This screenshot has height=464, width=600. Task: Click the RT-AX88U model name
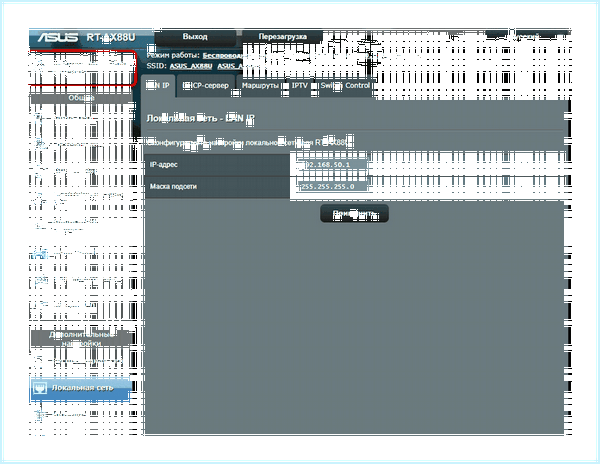[111, 37]
